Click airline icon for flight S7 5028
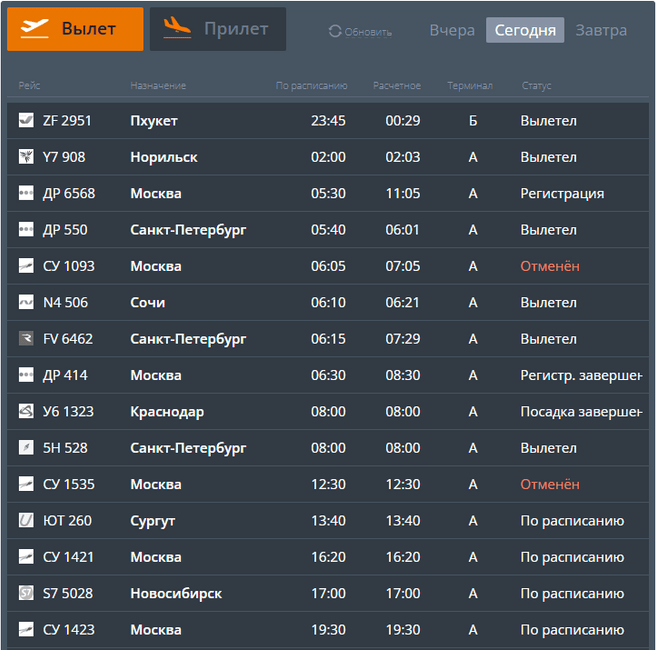 coord(26,594)
